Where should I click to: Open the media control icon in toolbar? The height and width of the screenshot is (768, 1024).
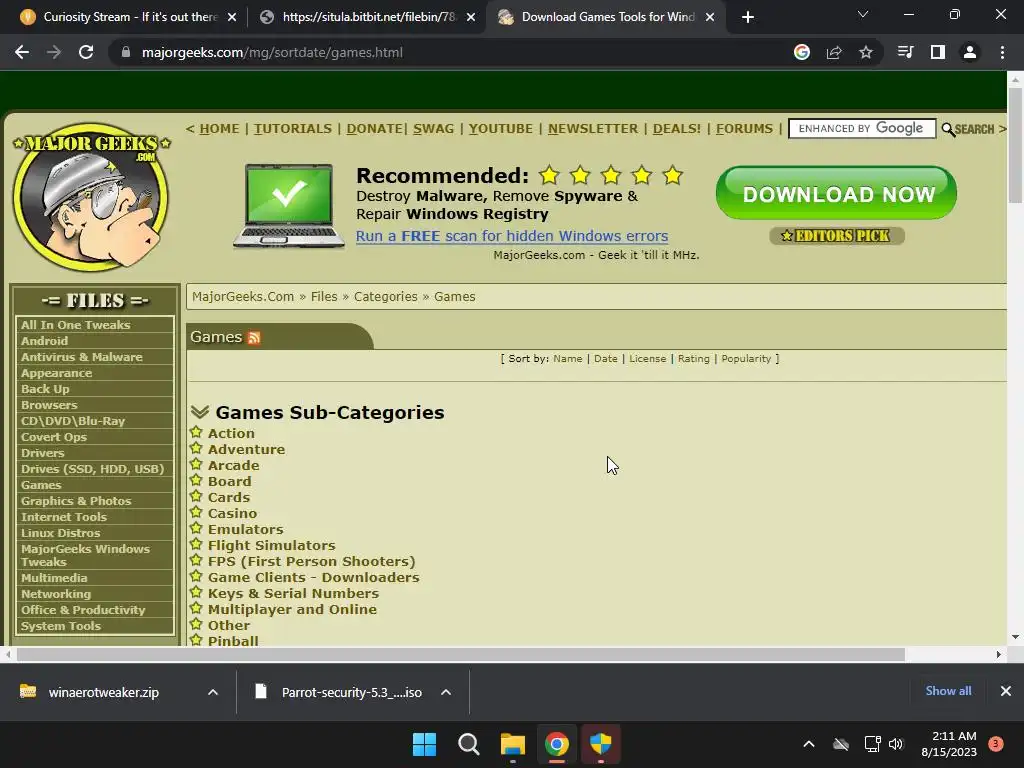(905, 52)
